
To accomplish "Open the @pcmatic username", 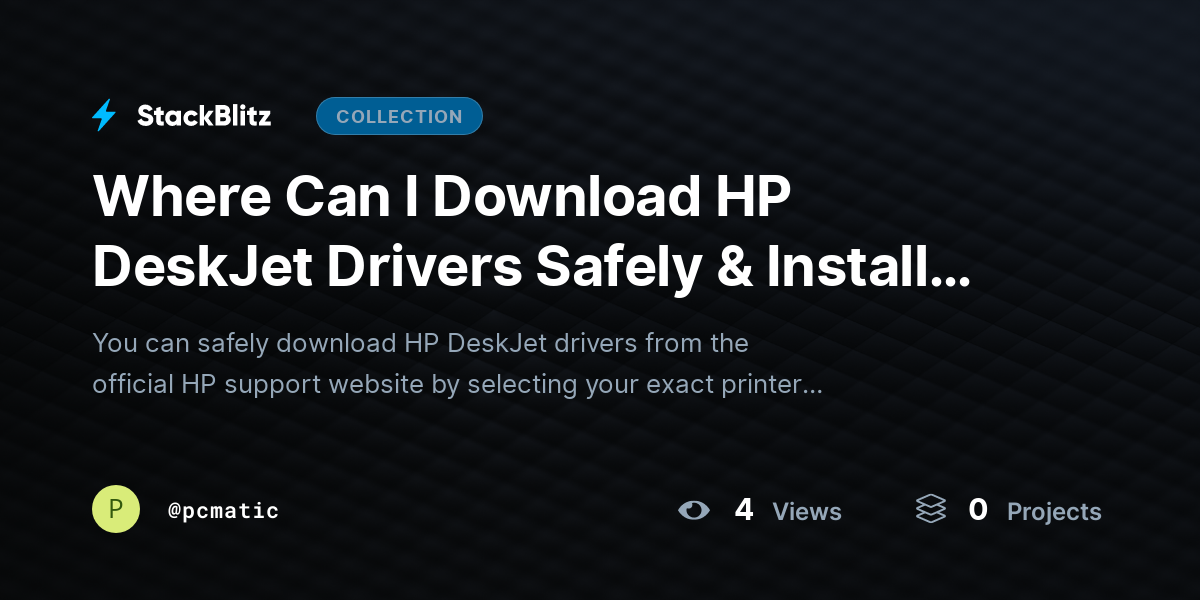I will (x=223, y=511).
